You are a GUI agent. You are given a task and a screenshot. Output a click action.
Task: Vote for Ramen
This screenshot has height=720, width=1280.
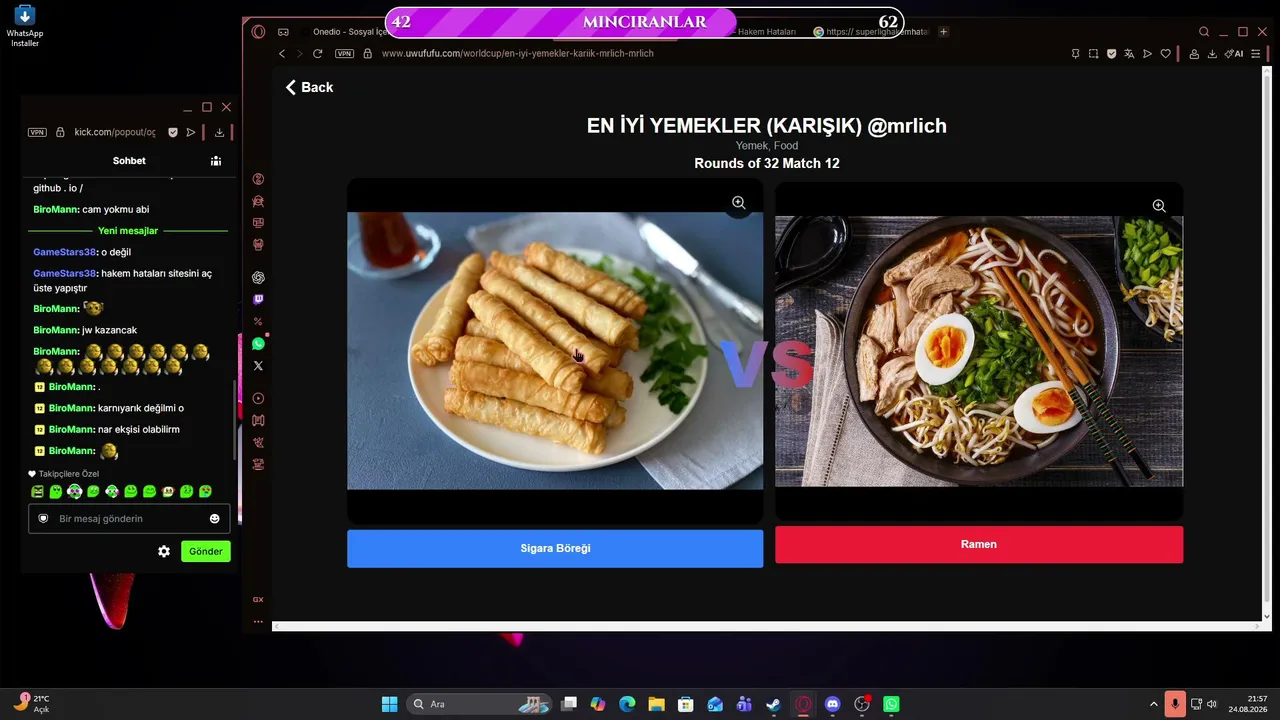click(979, 545)
